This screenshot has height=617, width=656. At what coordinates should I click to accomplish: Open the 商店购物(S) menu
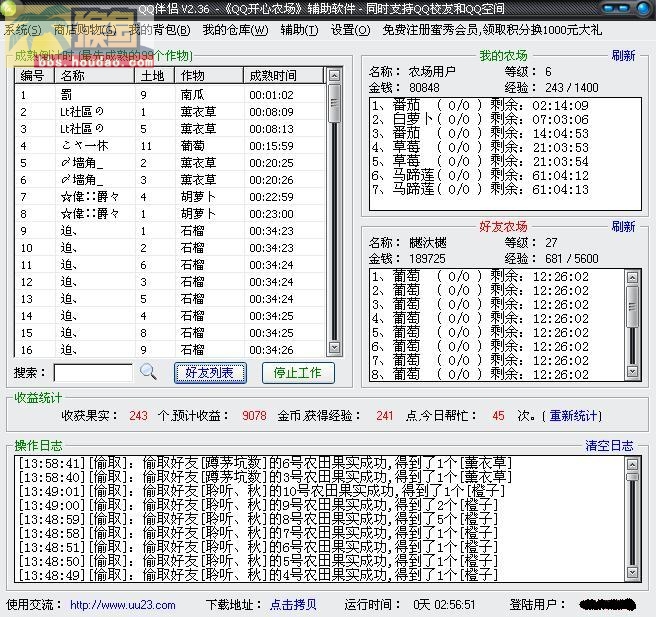pos(85,30)
